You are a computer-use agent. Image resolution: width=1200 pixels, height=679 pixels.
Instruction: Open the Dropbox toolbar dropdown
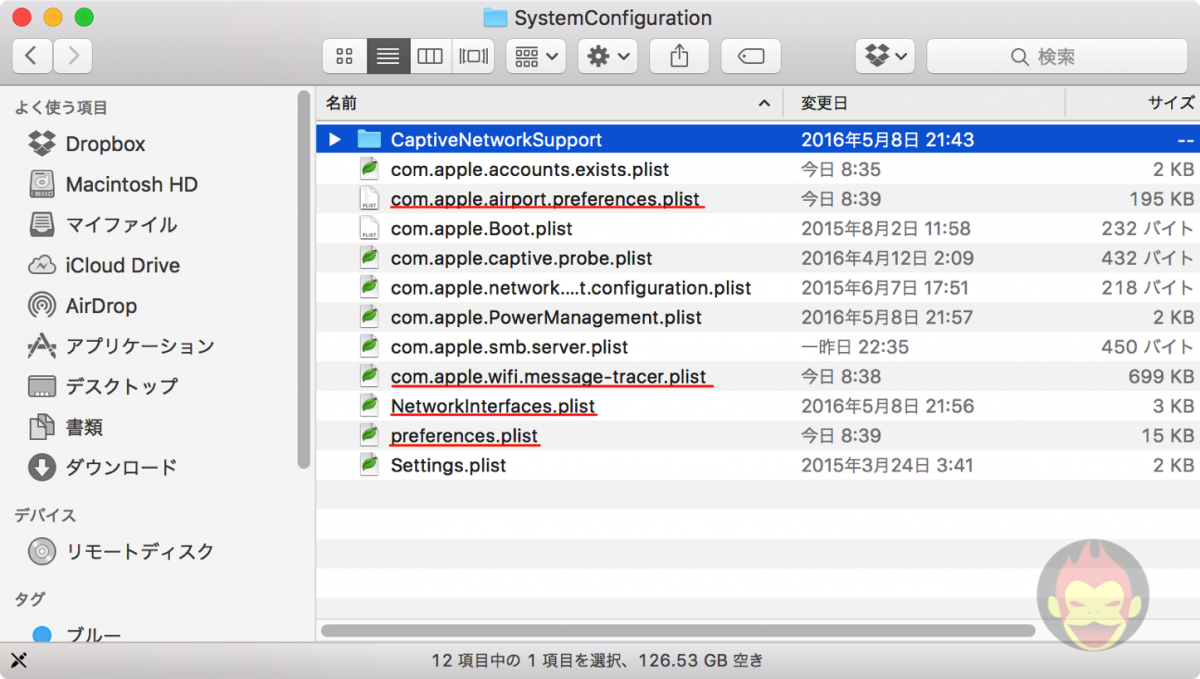pyautogui.click(x=886, y=56)
